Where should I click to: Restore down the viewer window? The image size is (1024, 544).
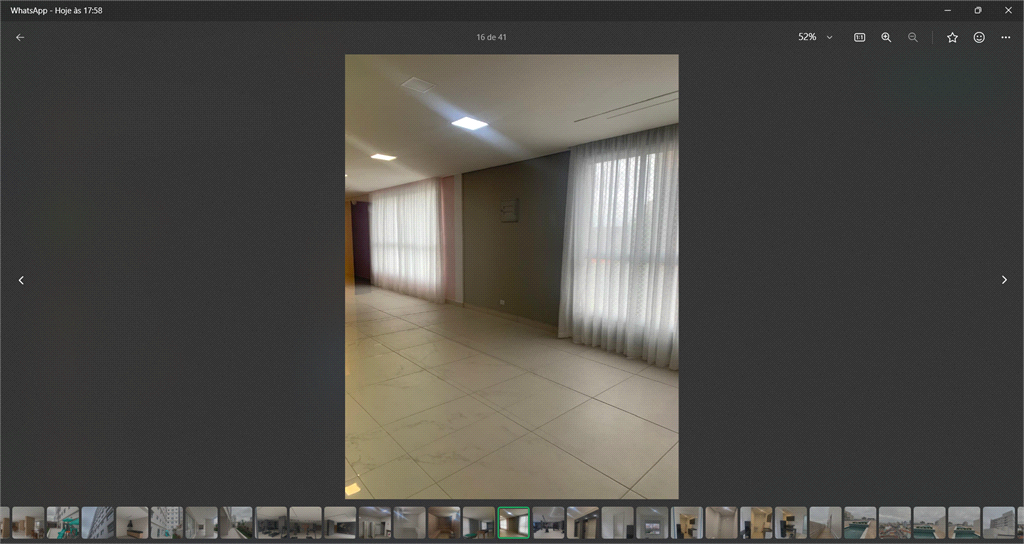pos(977,10)
